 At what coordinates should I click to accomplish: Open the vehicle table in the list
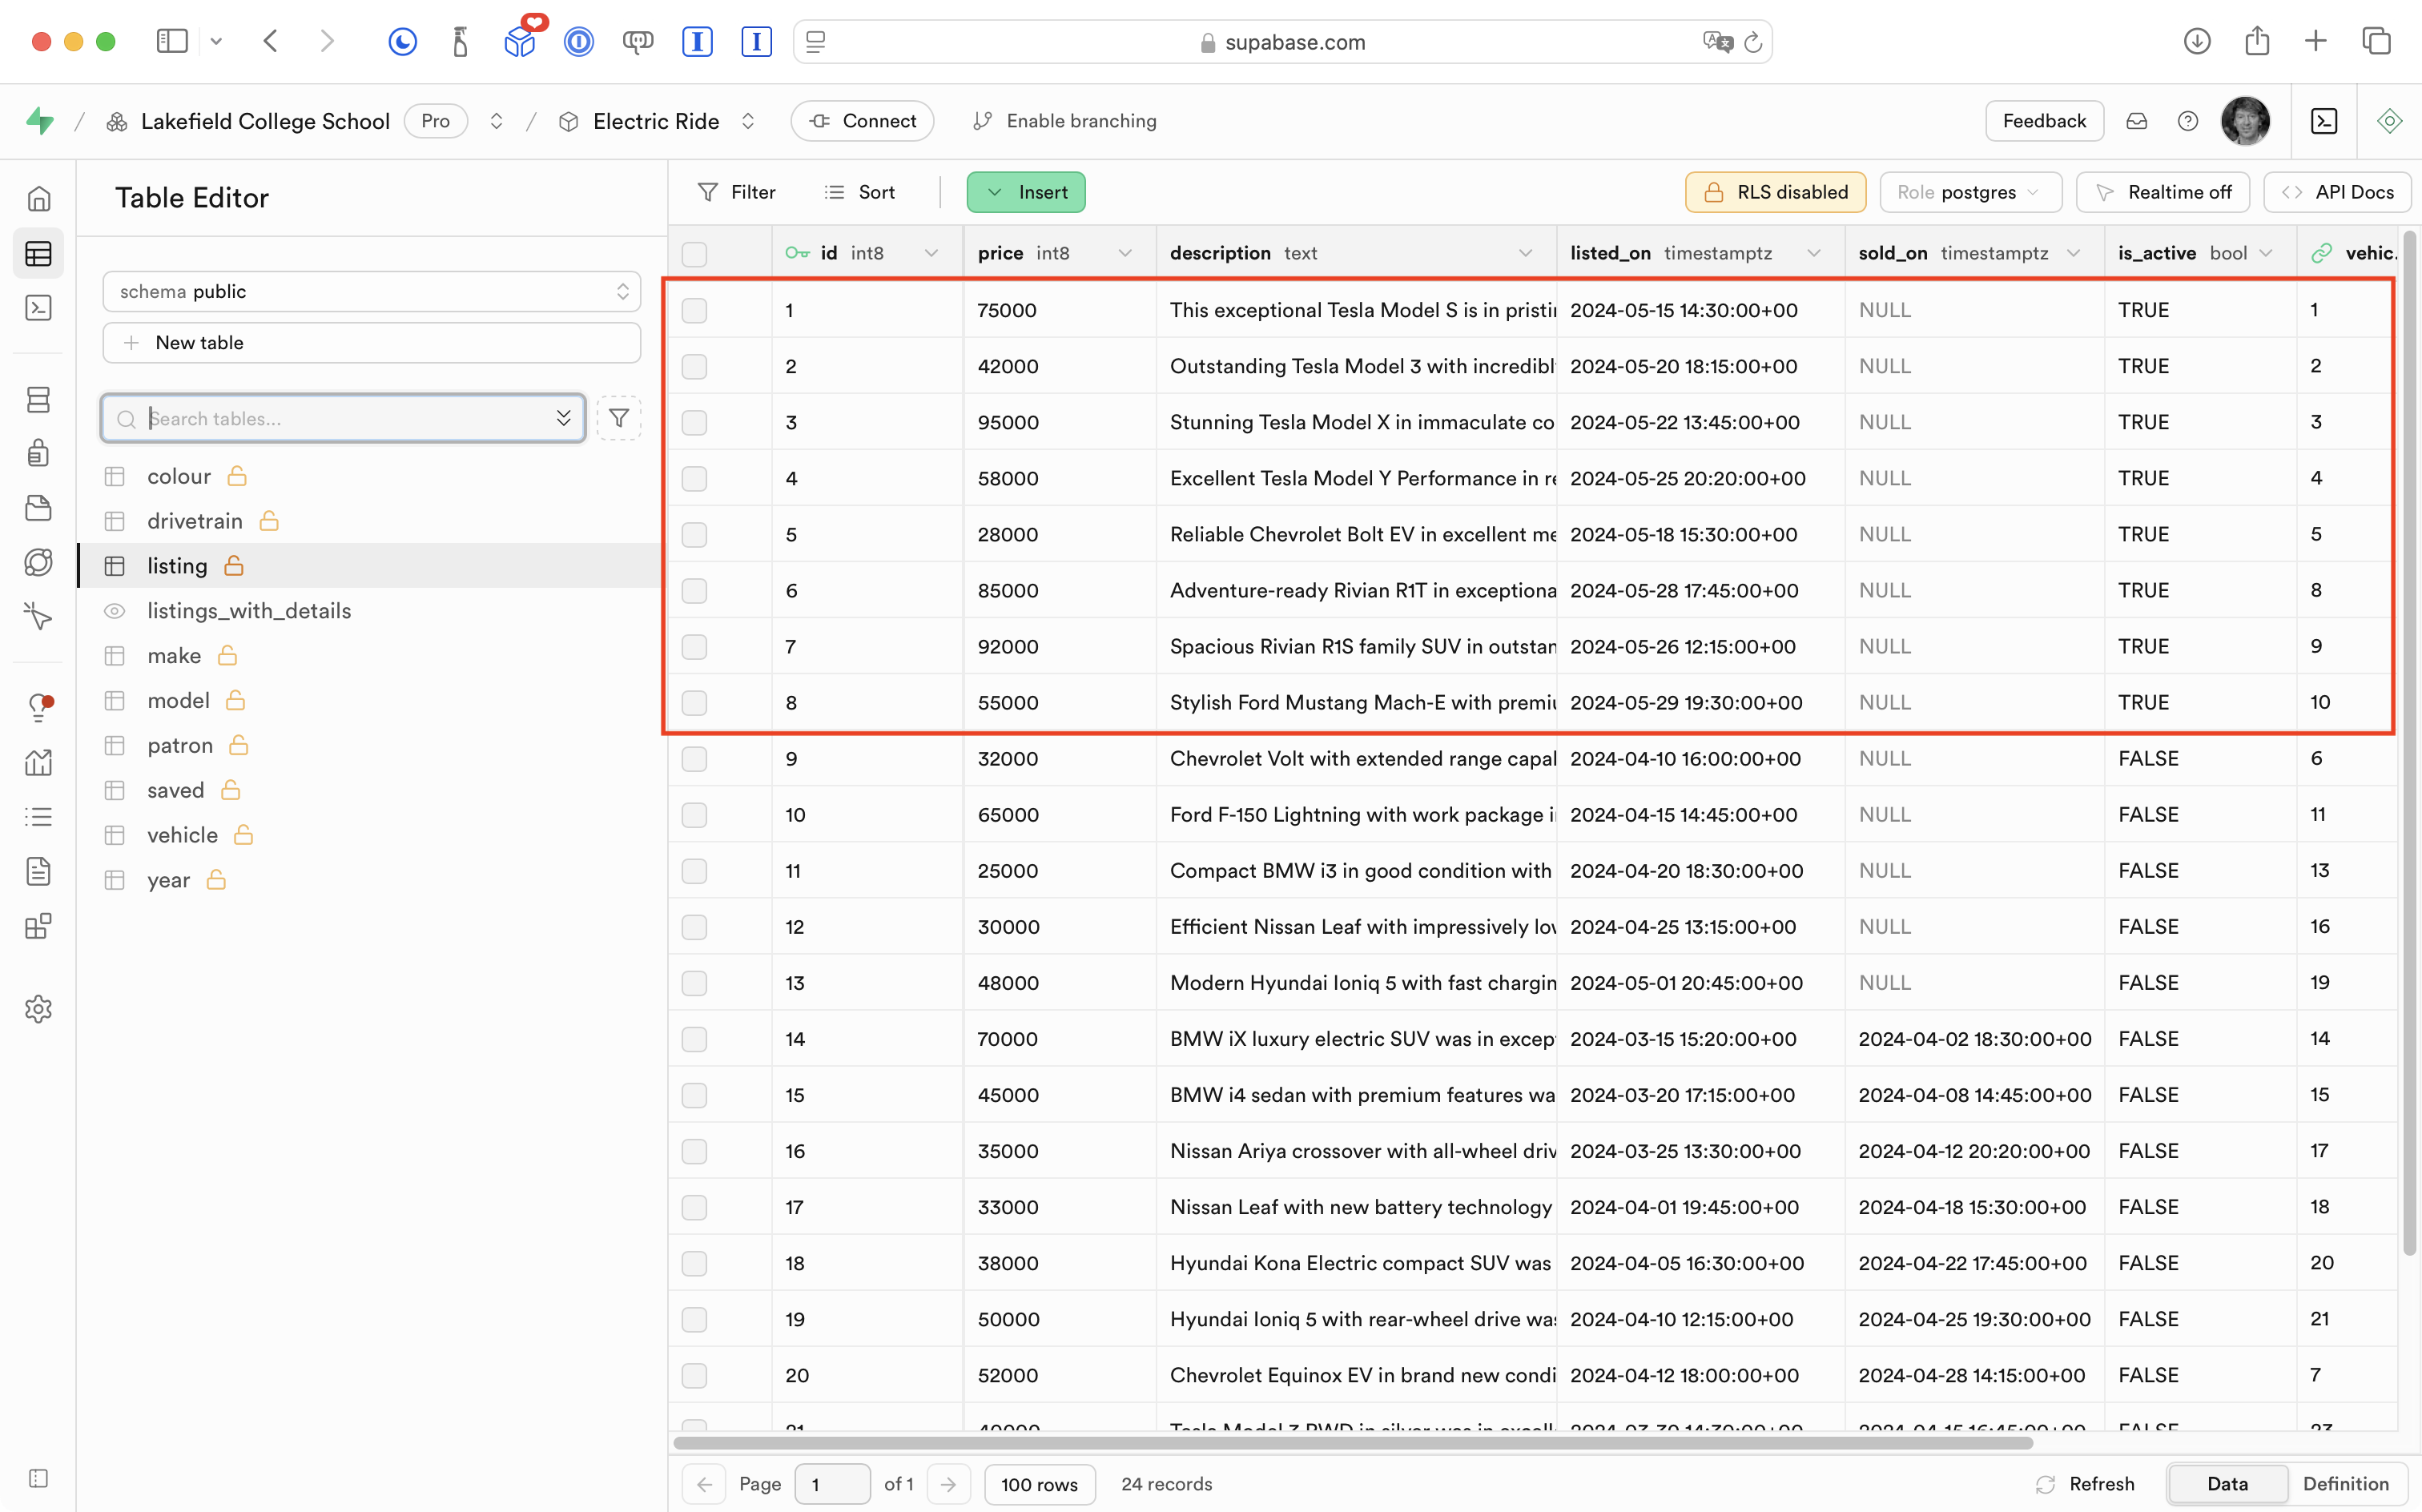click(182, 835)
